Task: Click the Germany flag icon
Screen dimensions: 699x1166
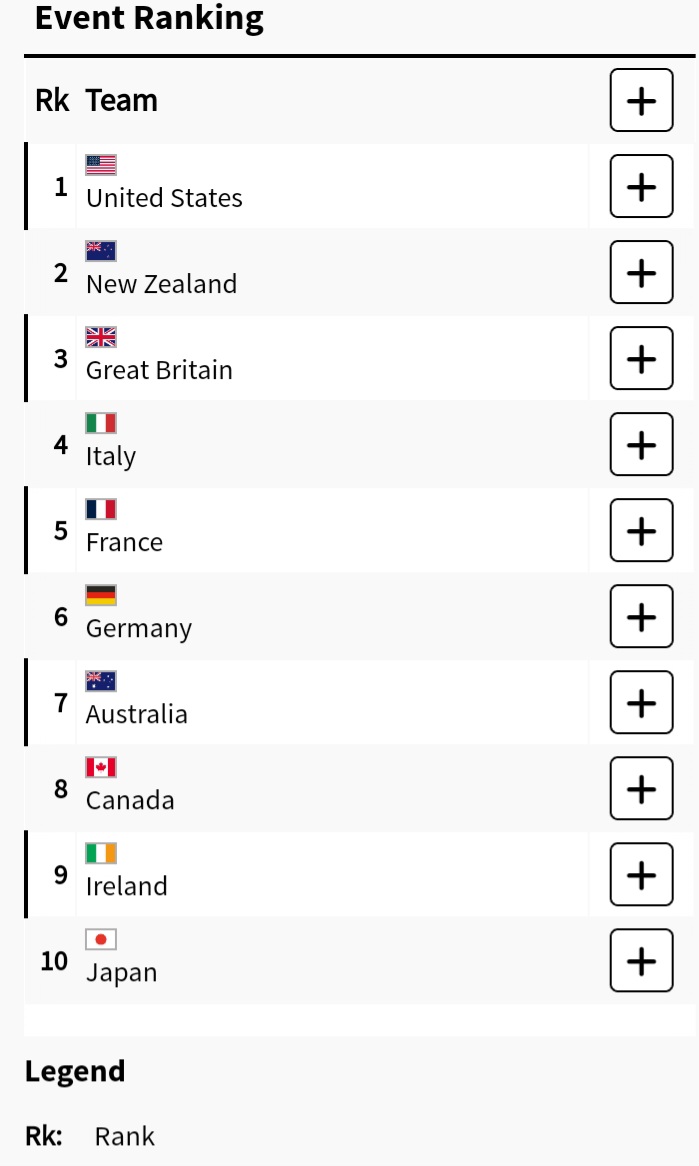Action: (x=101, y=595)
